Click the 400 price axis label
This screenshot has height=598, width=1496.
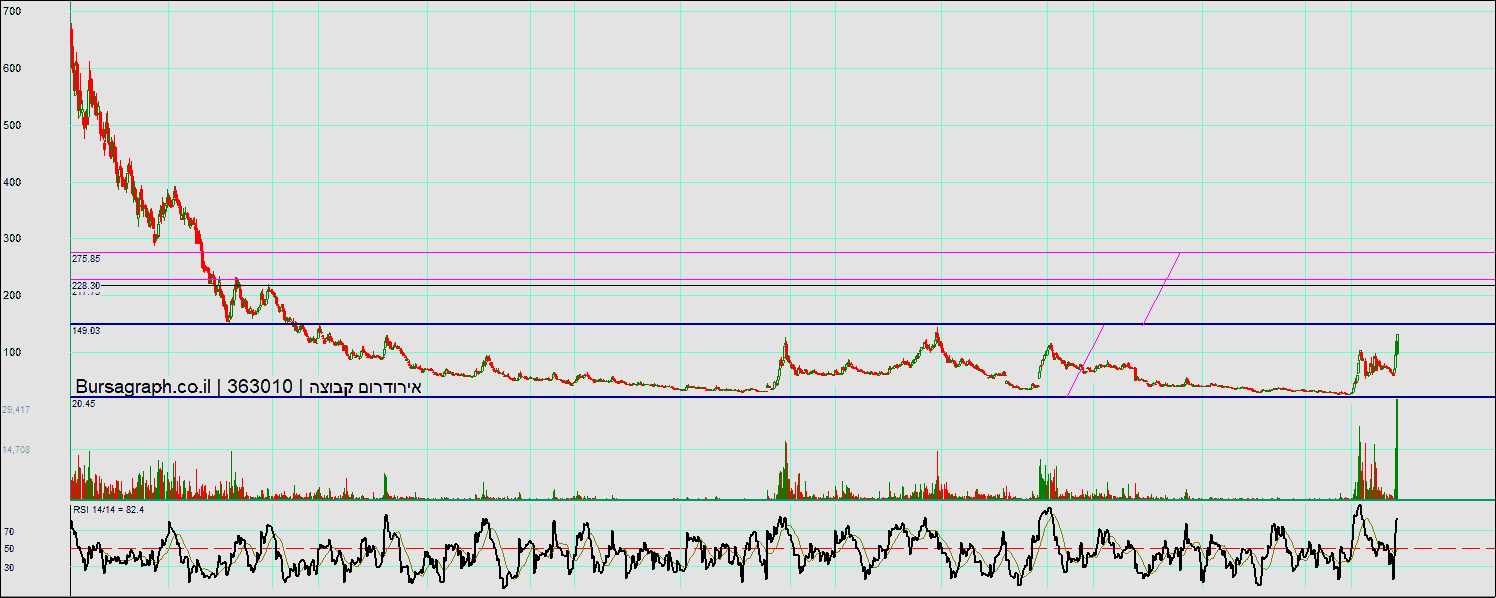click(11, 182)
